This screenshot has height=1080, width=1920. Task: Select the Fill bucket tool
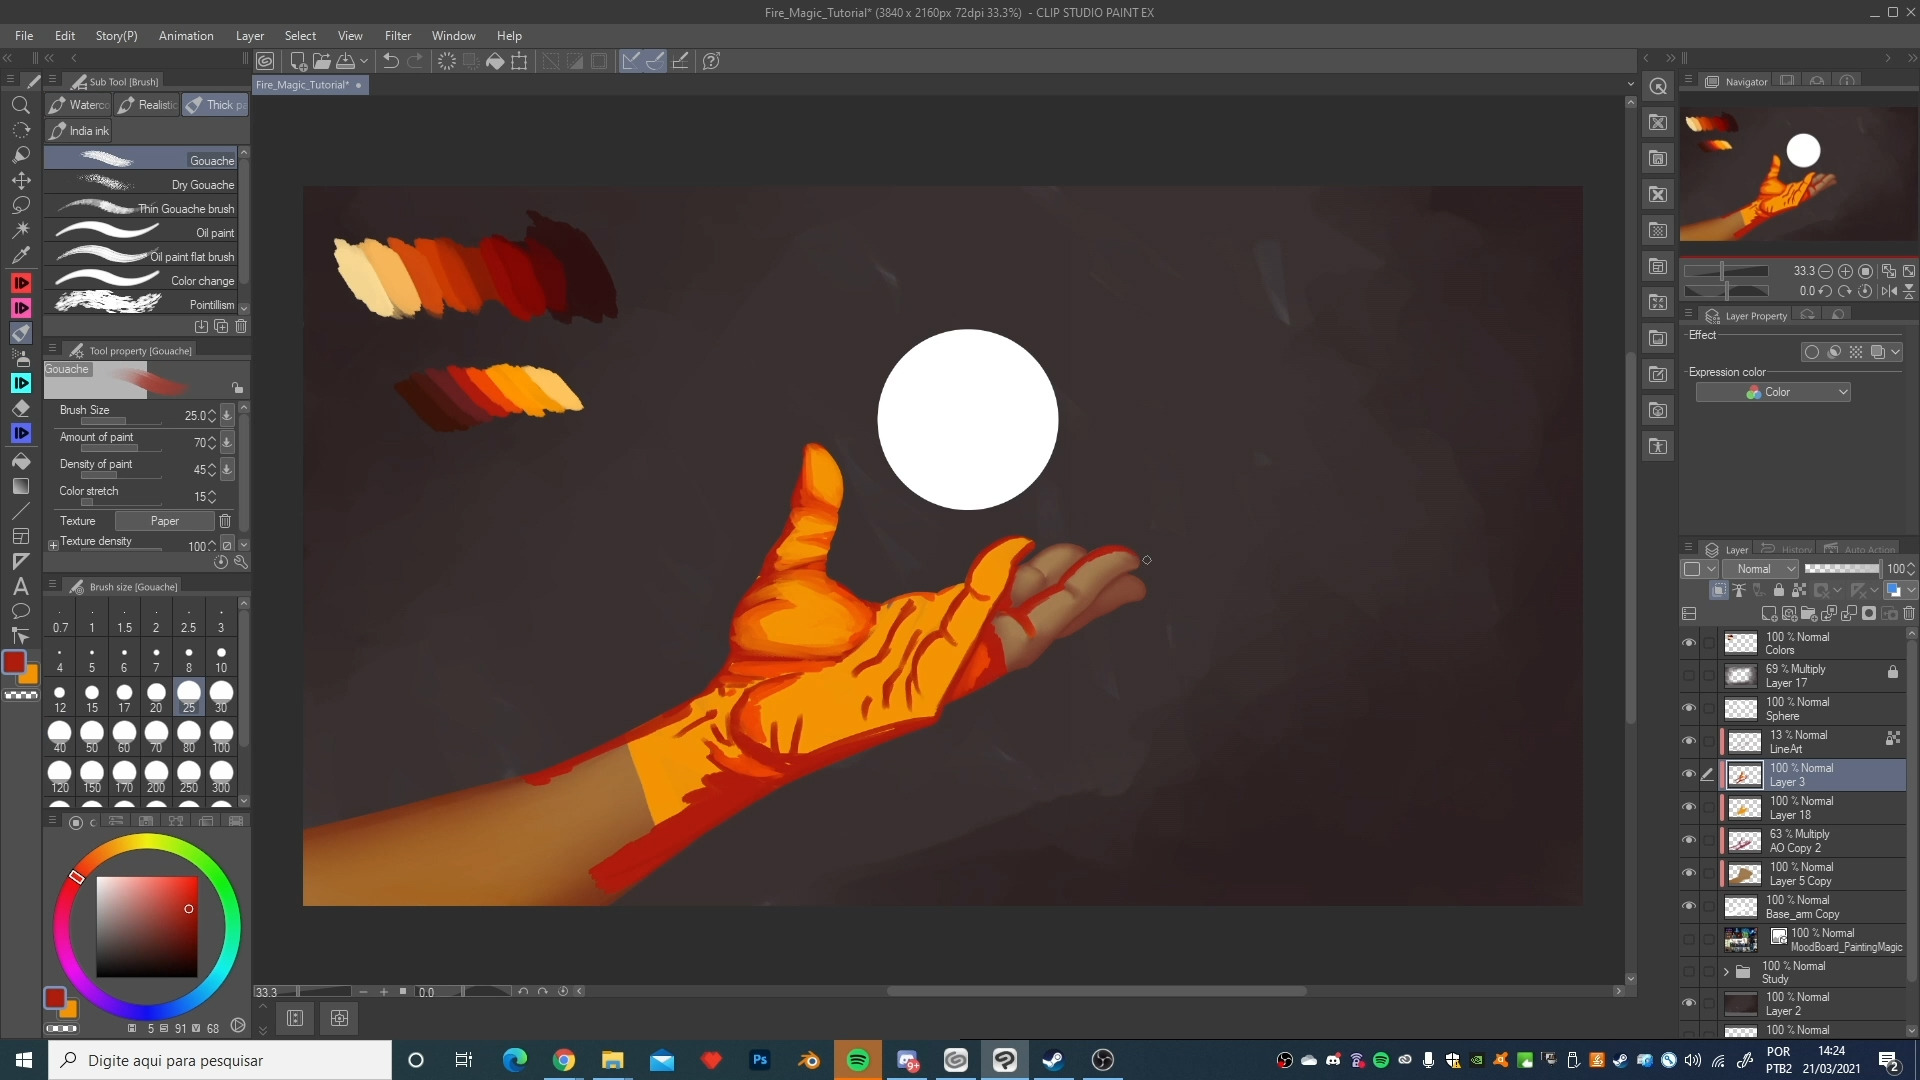tap(21, 461)
